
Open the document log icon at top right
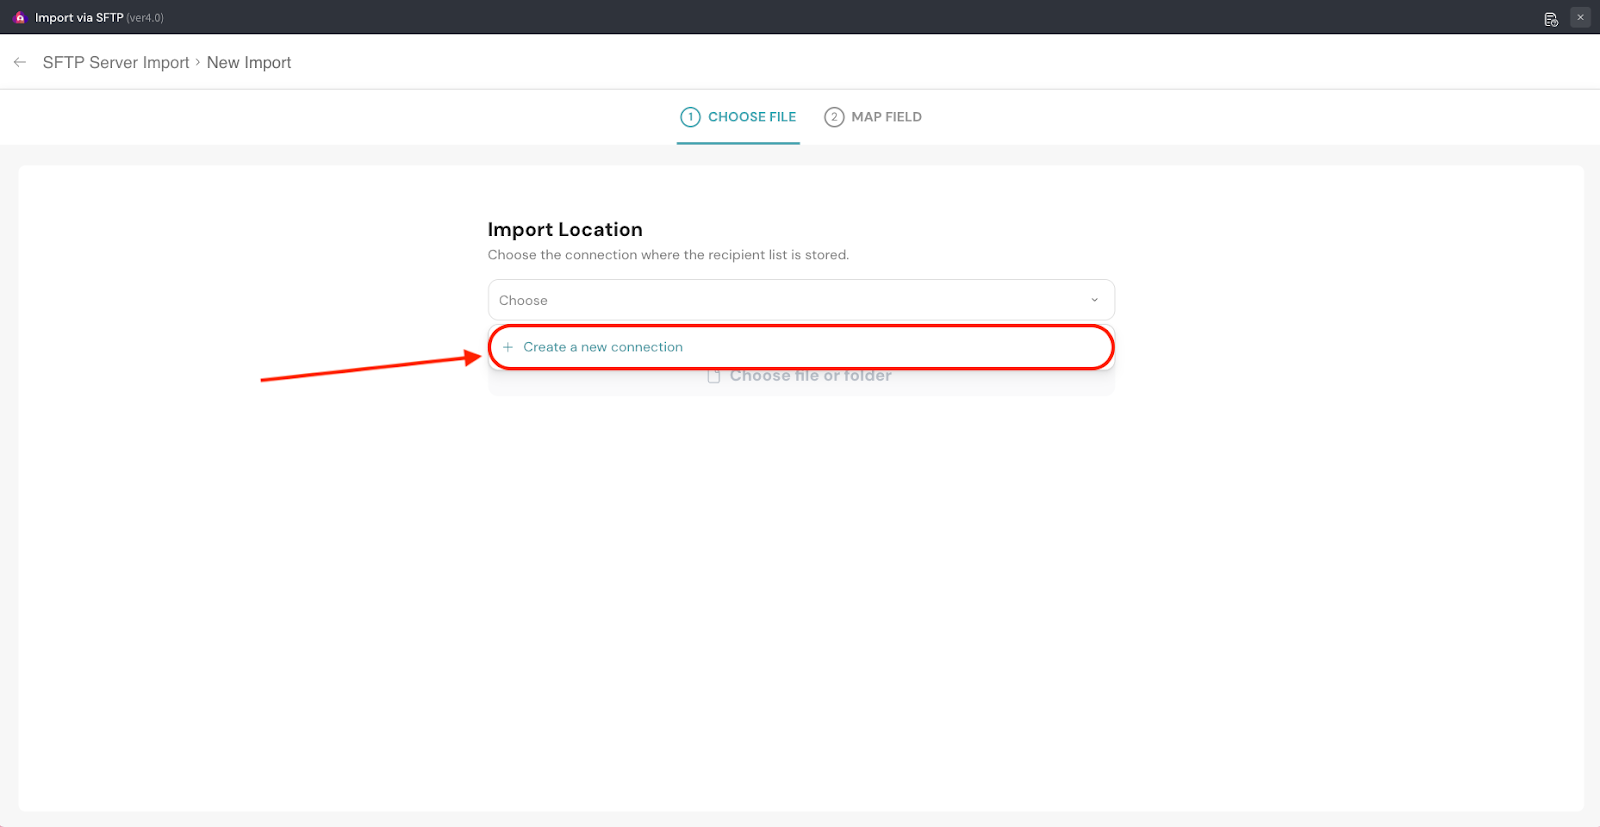1551,19
